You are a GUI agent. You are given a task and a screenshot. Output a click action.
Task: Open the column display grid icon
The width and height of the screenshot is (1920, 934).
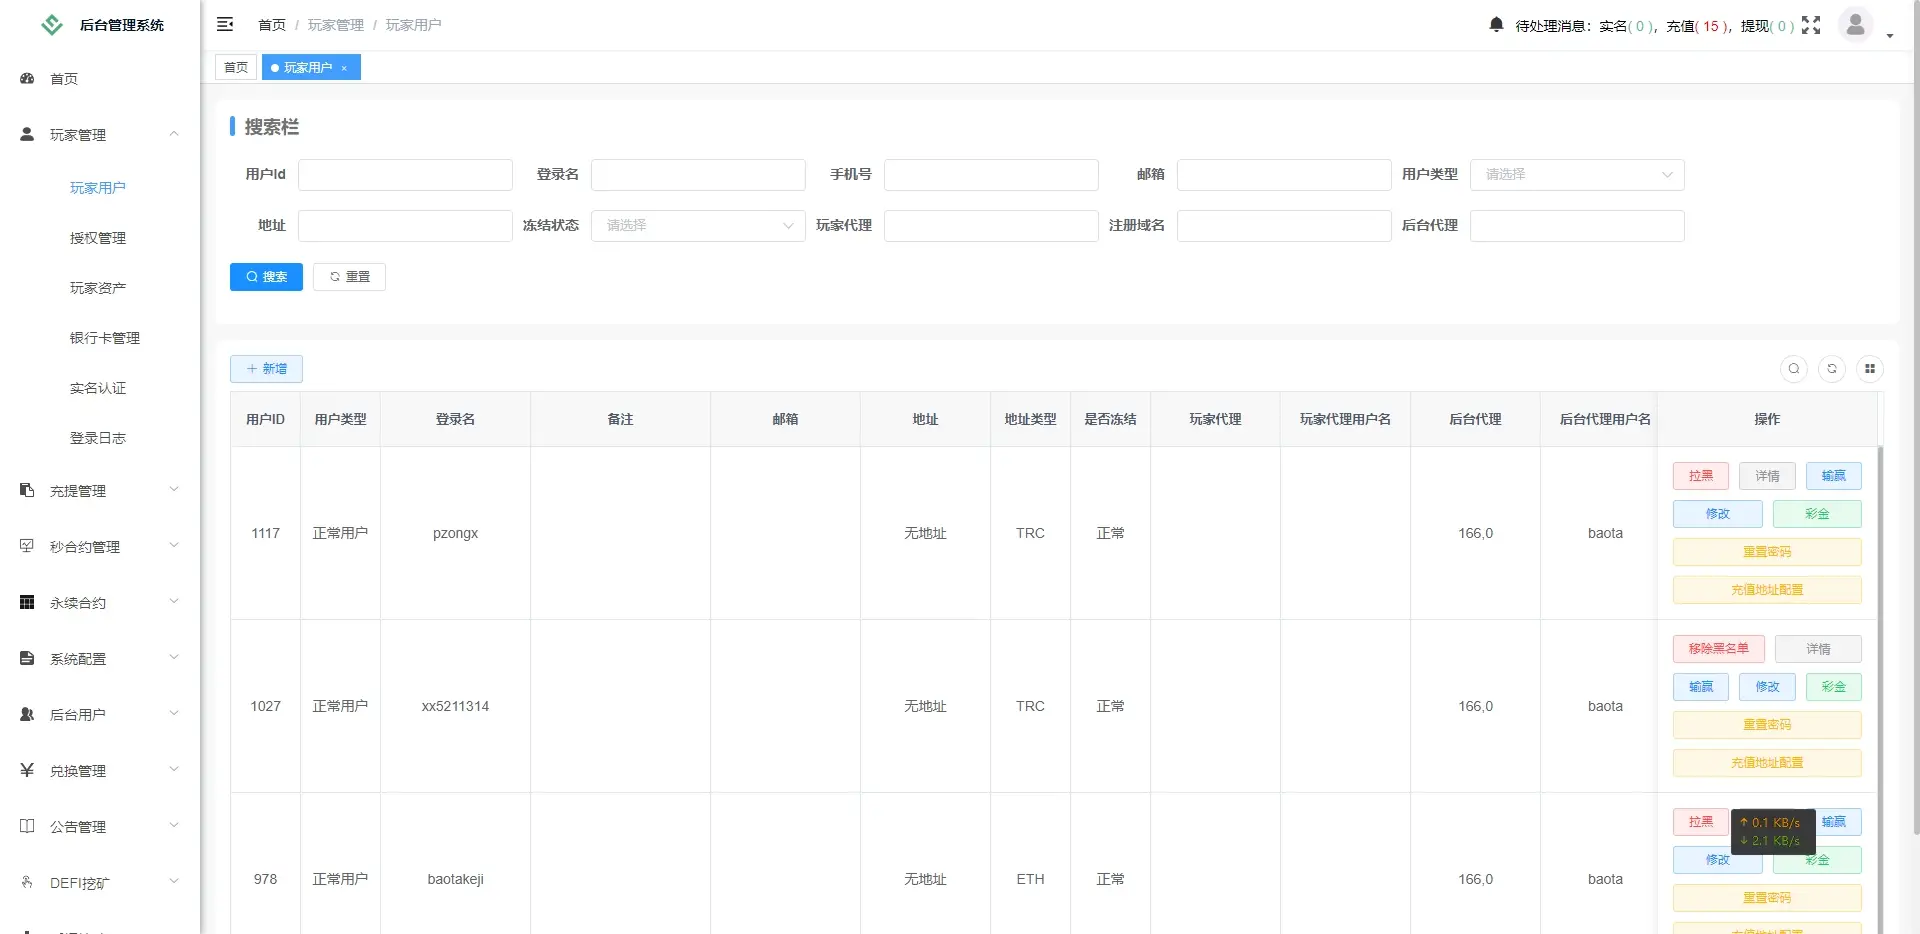pyautogui.click(x=1870, y=369)
